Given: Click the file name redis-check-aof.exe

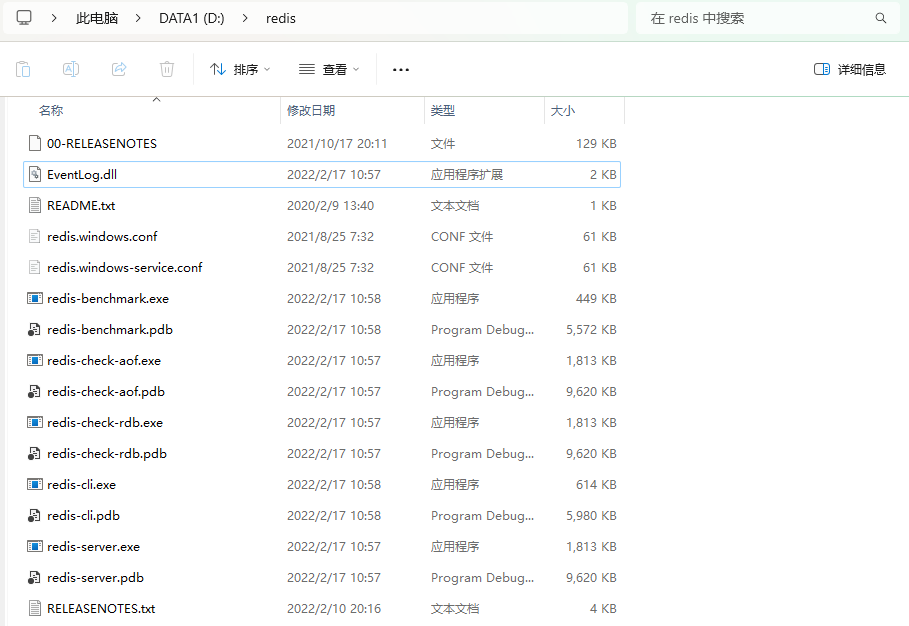Looking at the screenshot, I should [104, 361].
